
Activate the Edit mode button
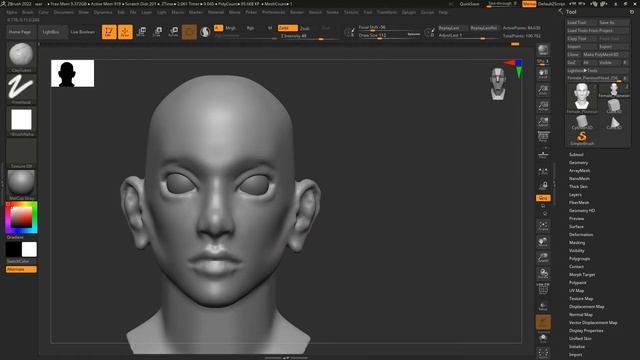pyautogui.click(x=109, y=32)
